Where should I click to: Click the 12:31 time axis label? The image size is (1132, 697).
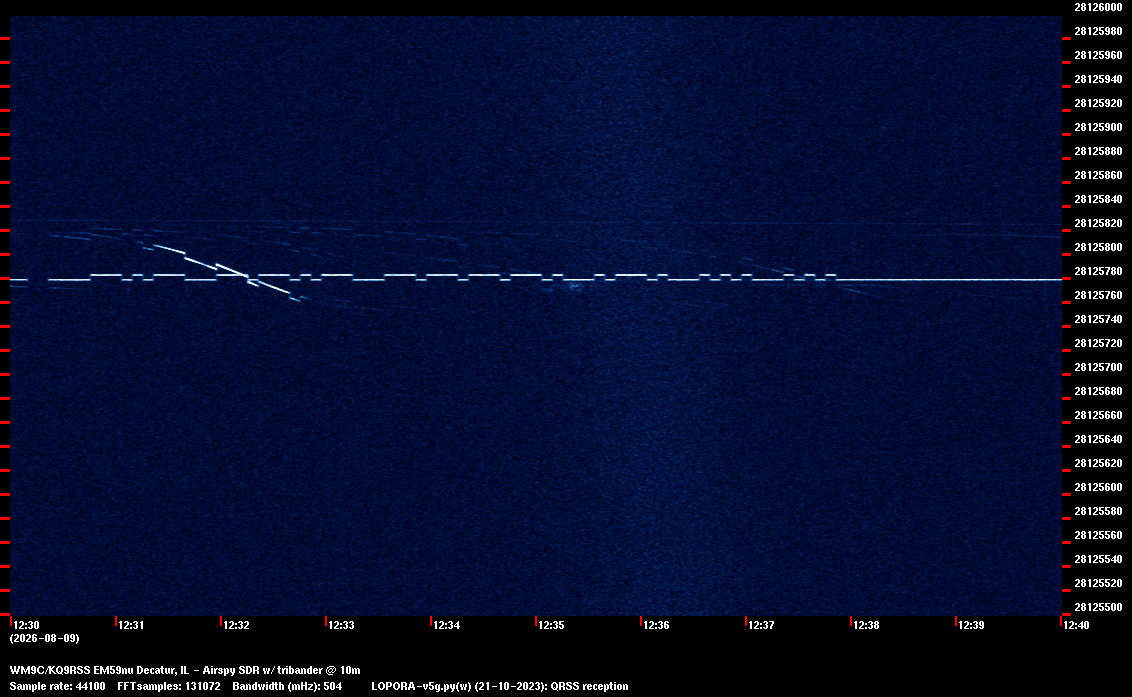[131, 625]
